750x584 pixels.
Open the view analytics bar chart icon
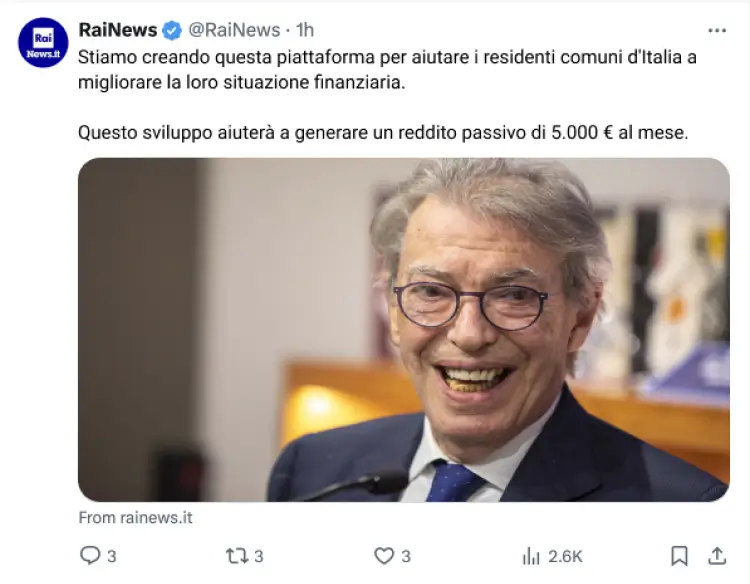pyautogui.click(x=531, y=556)
